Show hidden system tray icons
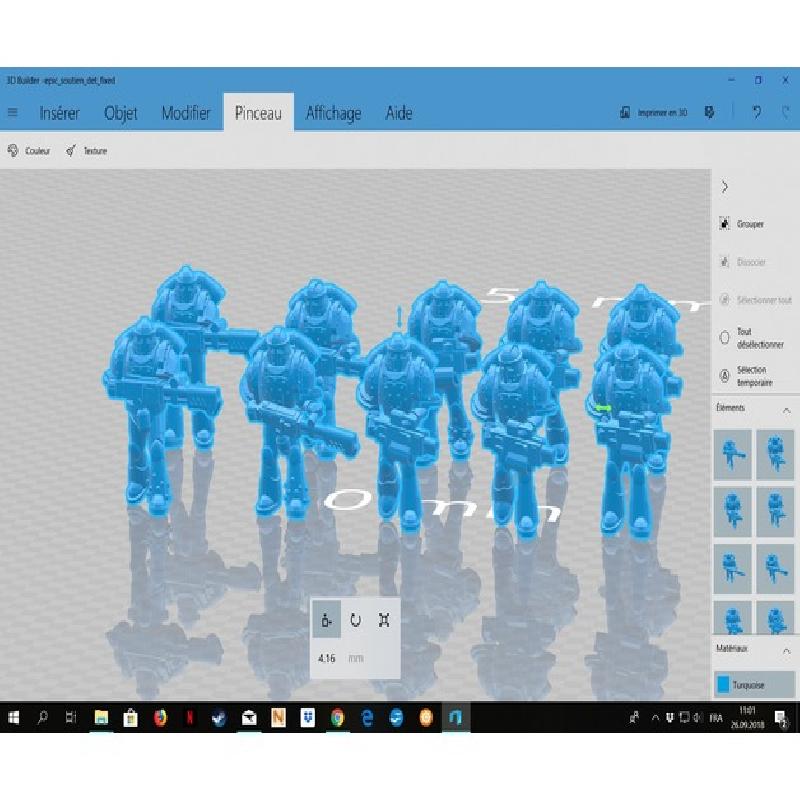The image size is (800, 800). click(655, 718)
